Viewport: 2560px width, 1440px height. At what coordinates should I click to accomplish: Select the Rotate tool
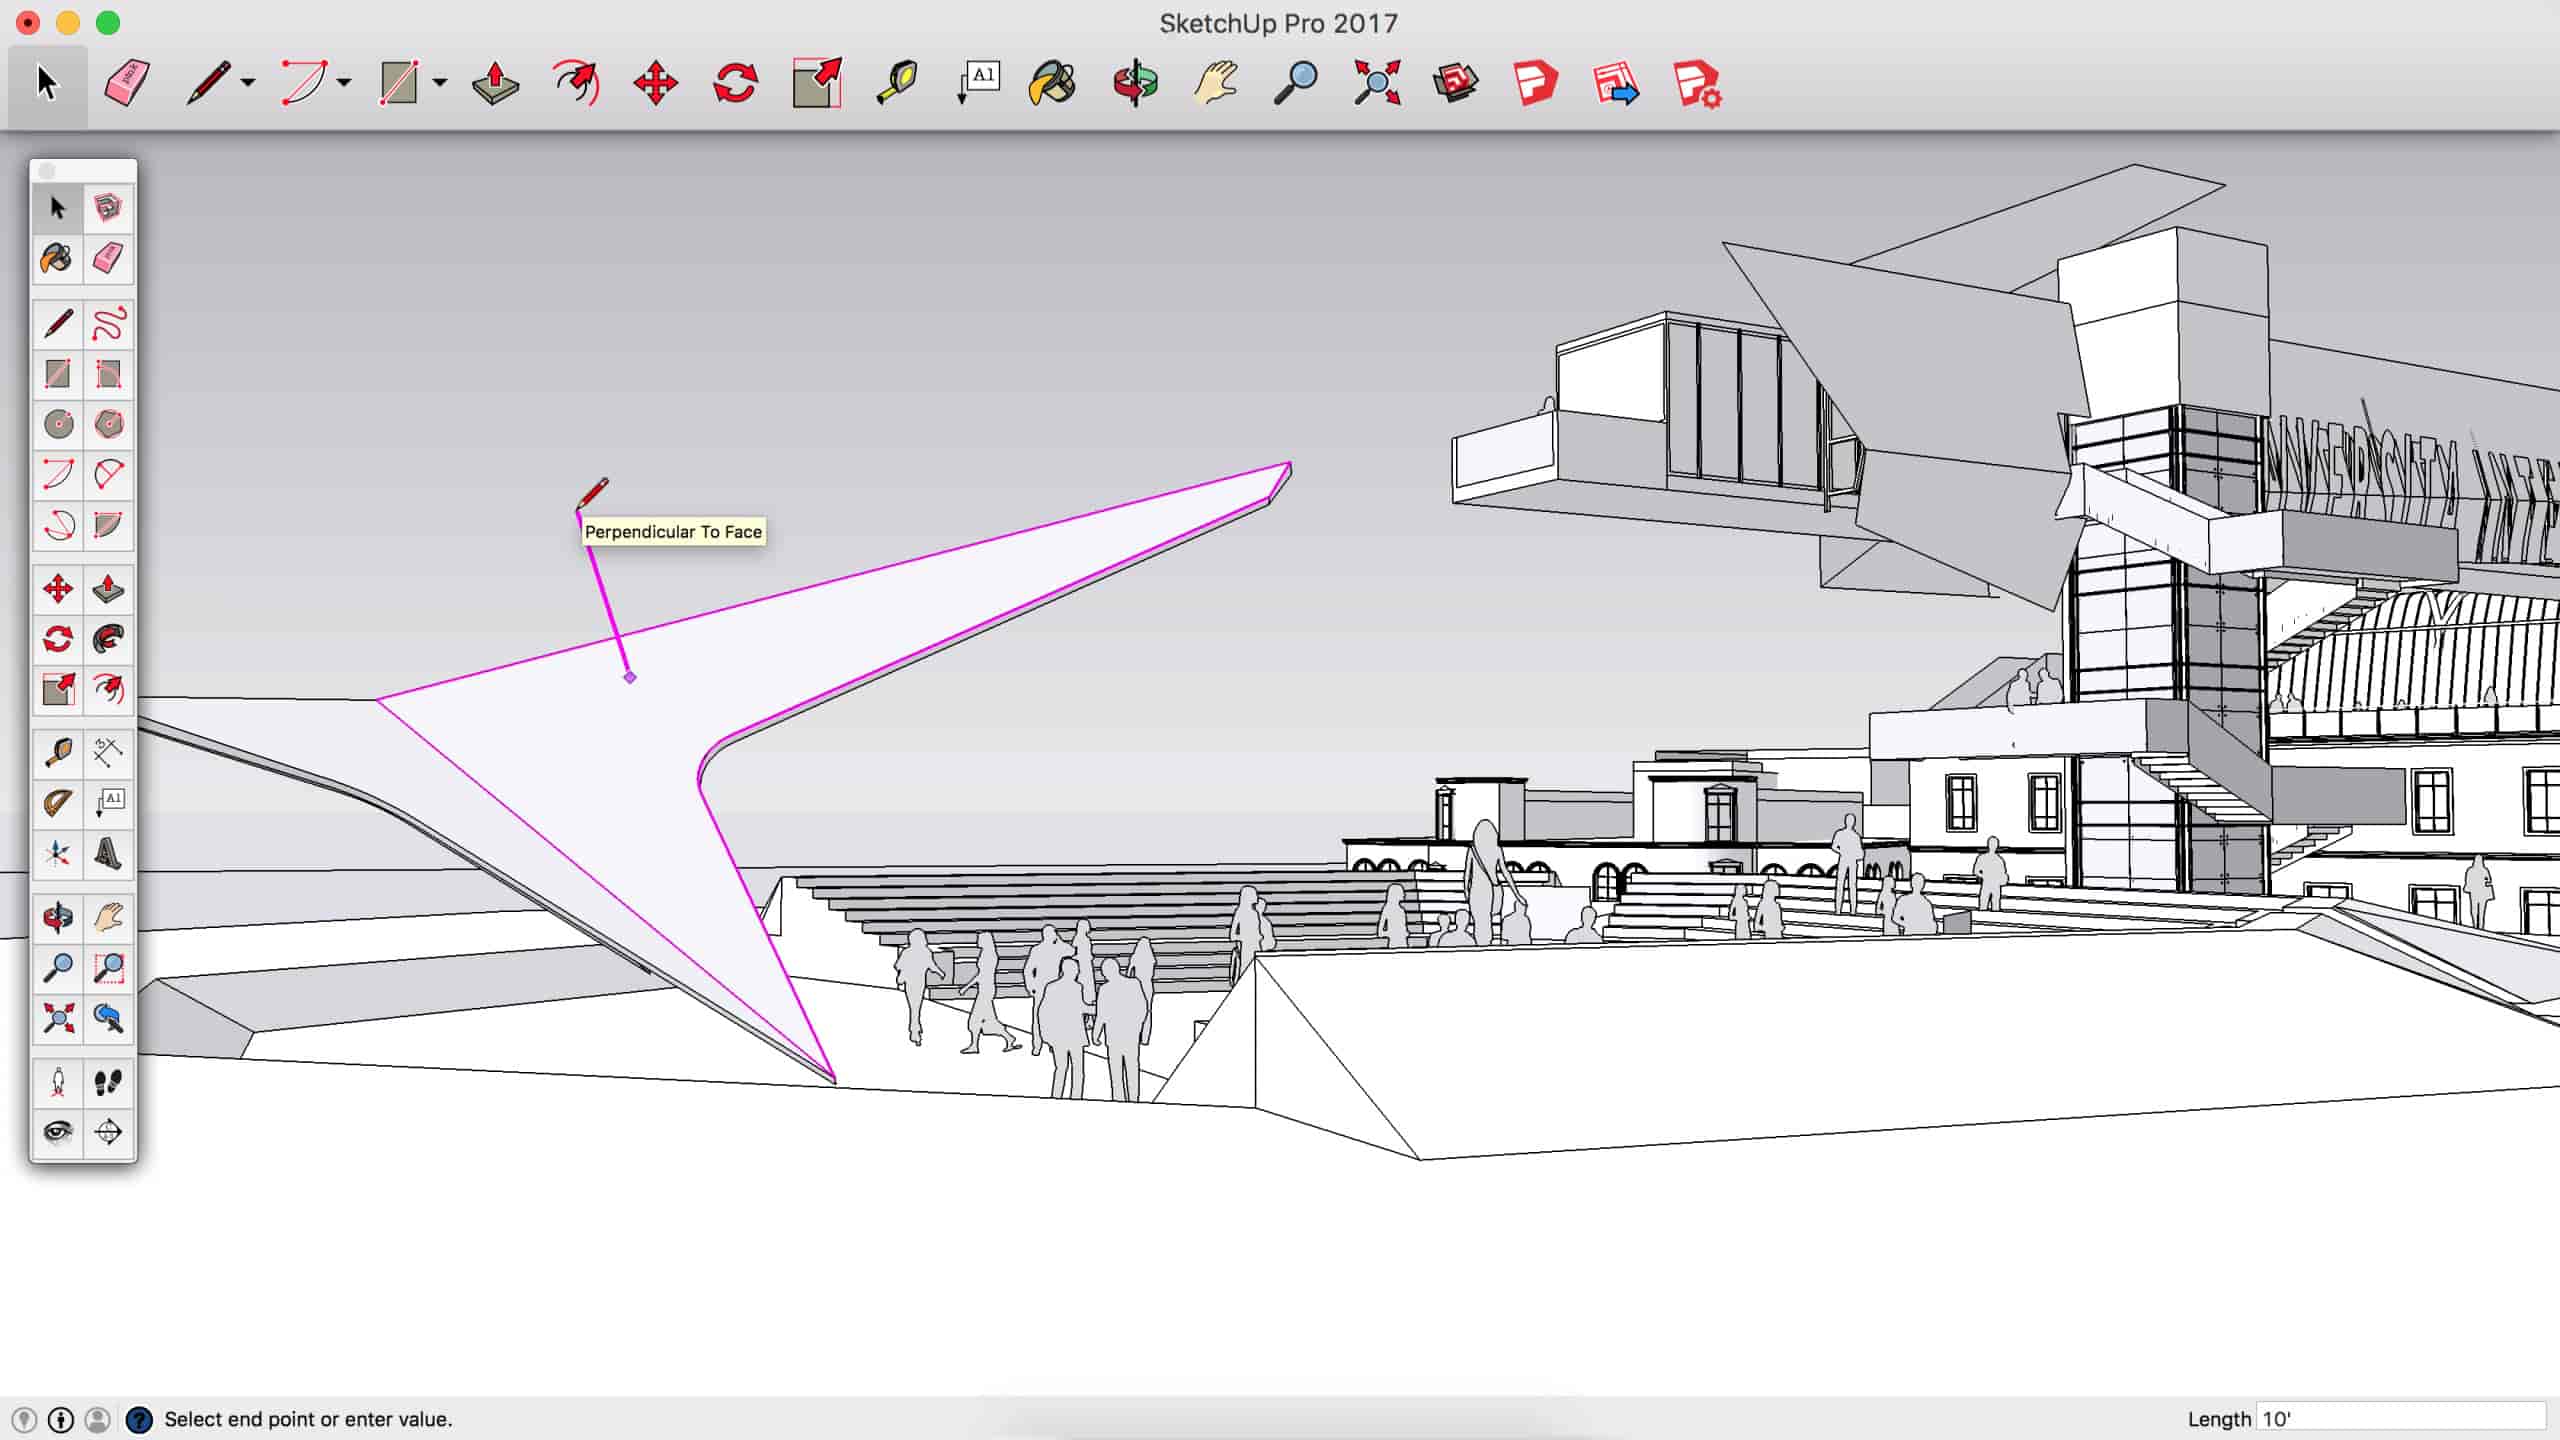(735, 83)
